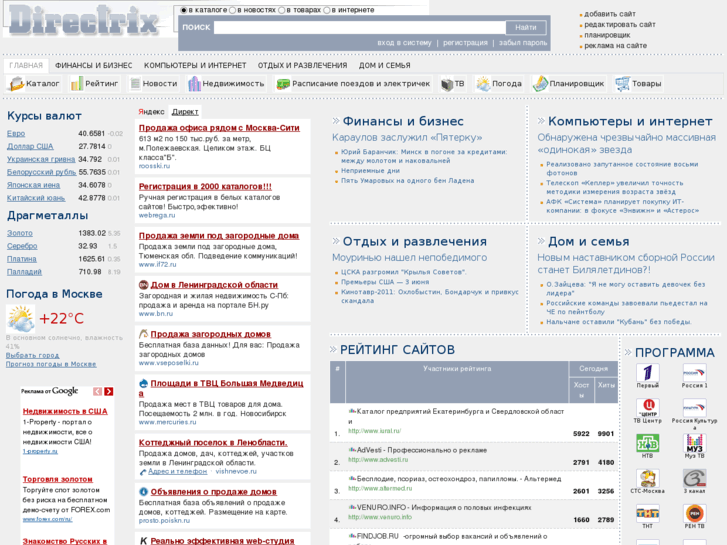The height and width of the screenshot is (545, 727).
Task: Open headline 'Моуринью нашел непобедимого'
Action: [409, 257]
